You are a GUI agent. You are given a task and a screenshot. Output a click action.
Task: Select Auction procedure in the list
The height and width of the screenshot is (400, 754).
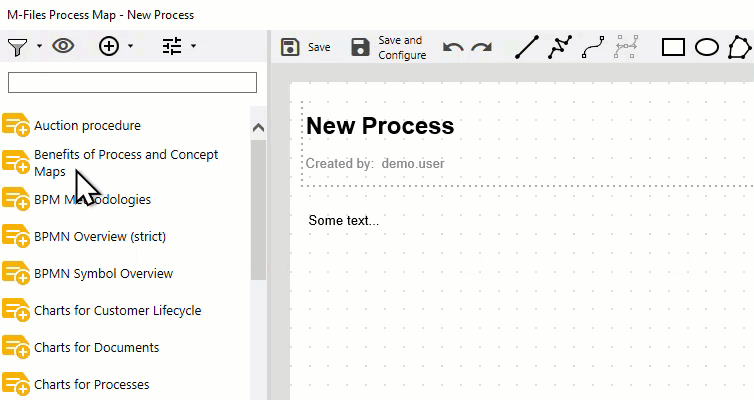(87, 126)
